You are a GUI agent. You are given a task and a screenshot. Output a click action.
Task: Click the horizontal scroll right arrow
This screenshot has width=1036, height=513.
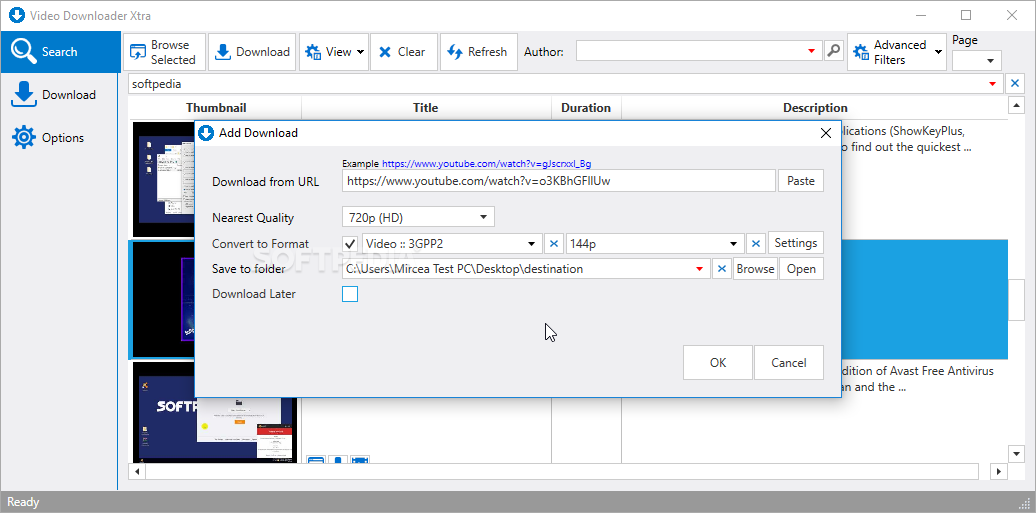pyautogui.click(x=999, y=471)
